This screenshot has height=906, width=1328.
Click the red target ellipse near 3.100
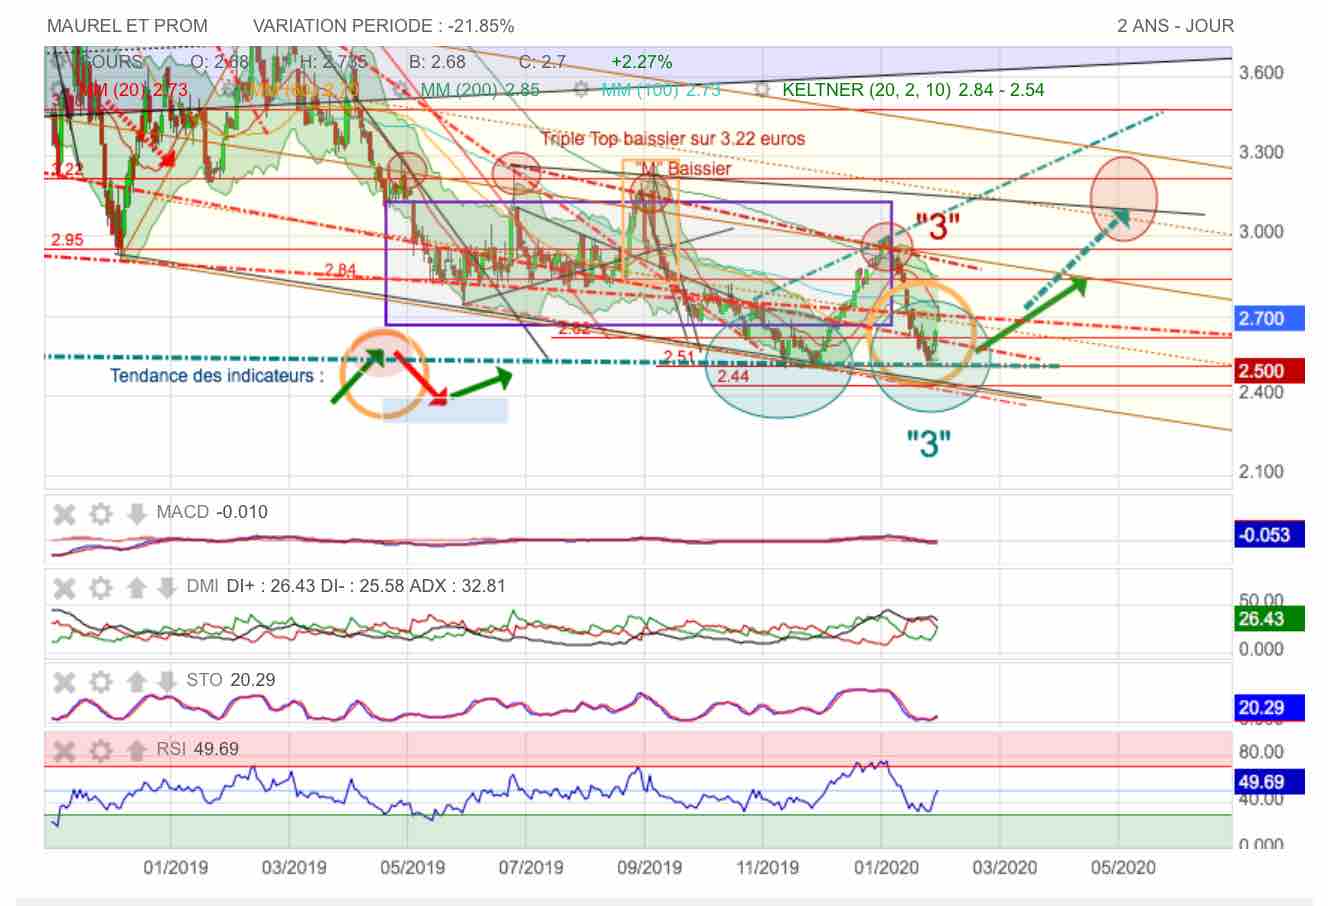pyautogui.click(x=1124, y=199)
